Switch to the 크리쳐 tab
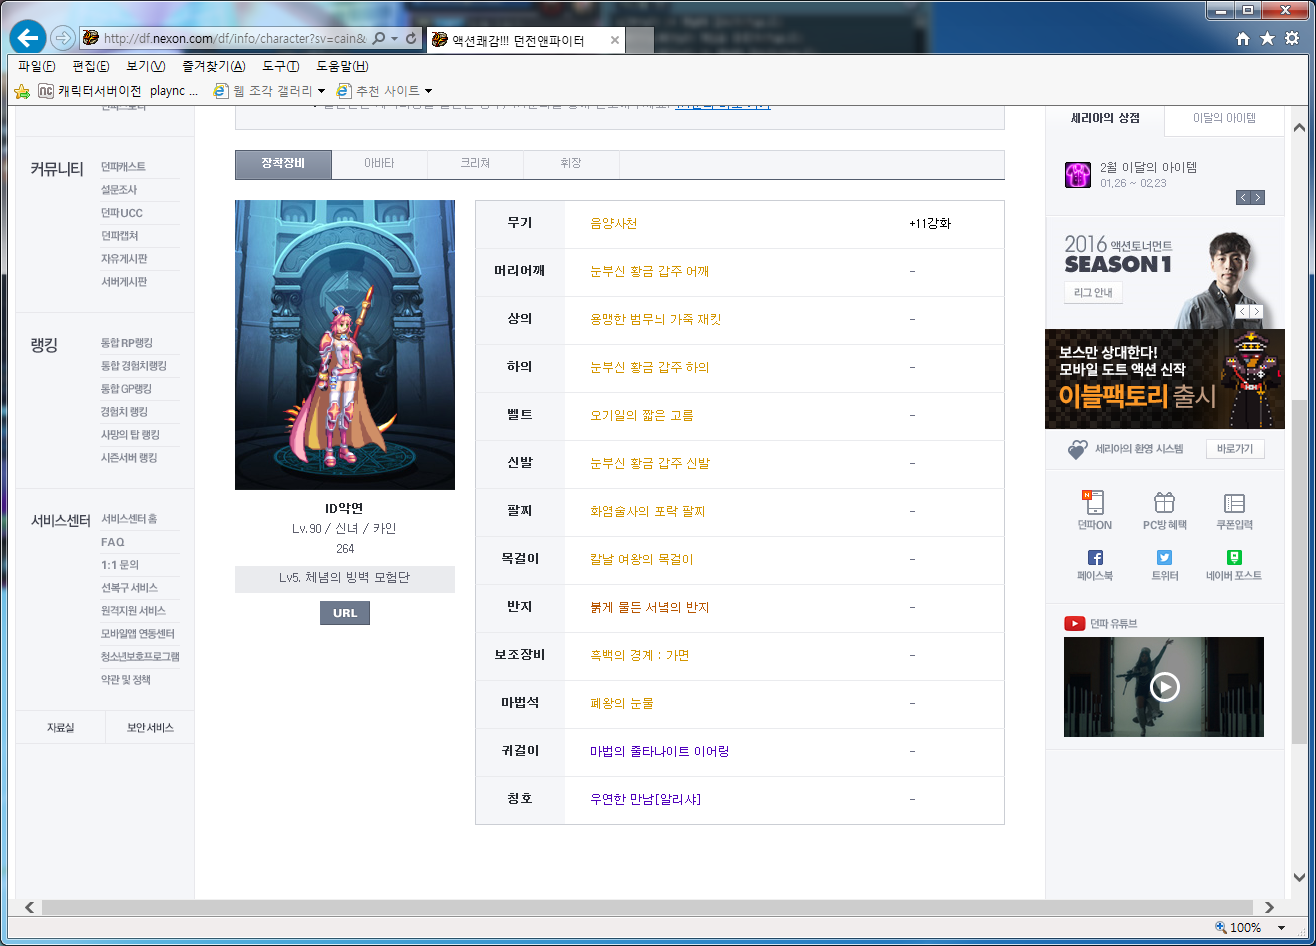Image resolution: width=1316 pixels, height=946 pixels. [x=475, y=164]
